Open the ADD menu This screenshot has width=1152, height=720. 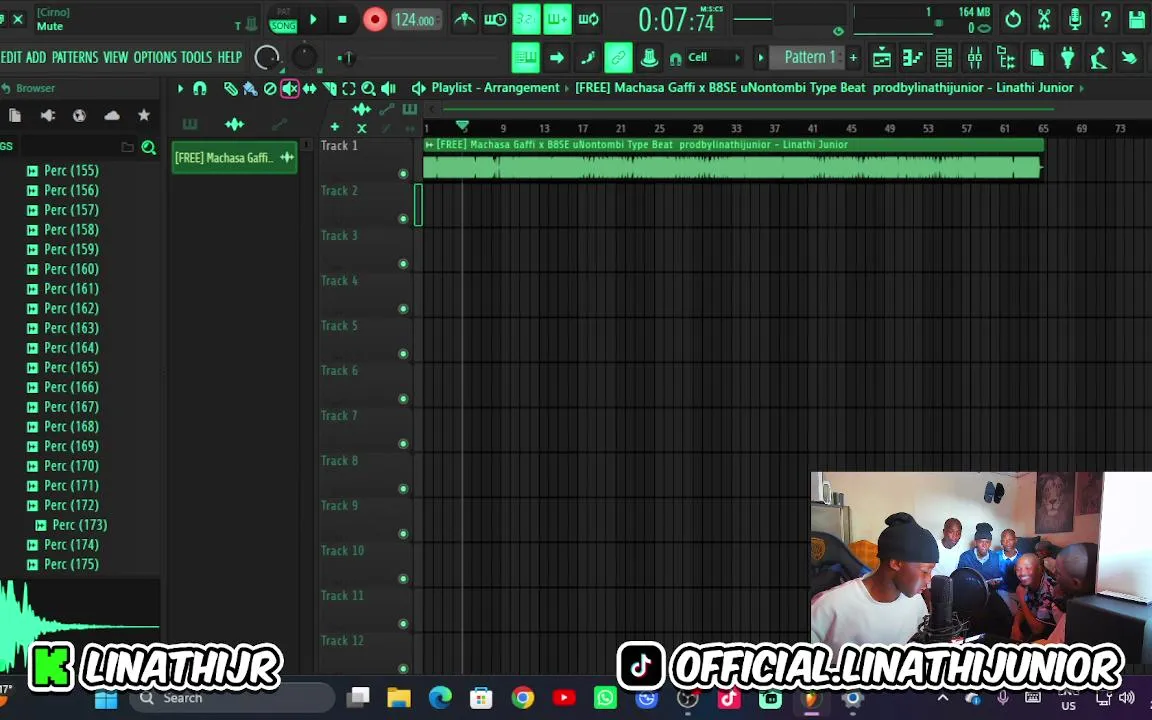35,57
